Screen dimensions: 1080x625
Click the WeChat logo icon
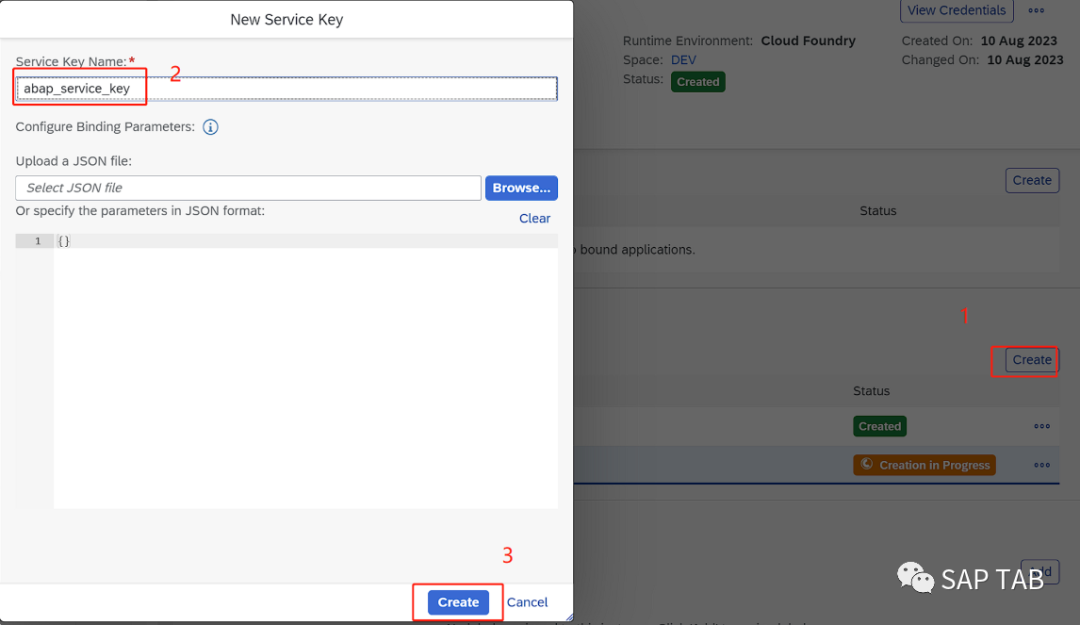coord(915,577)
